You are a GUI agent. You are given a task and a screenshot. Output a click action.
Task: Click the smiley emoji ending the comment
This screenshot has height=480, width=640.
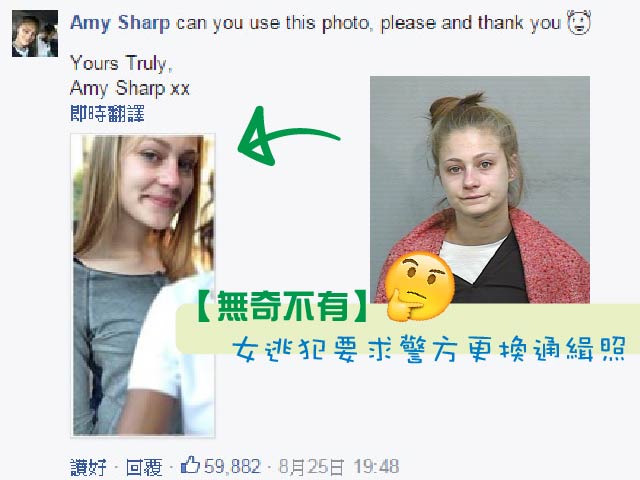click(x=579, y=23)
